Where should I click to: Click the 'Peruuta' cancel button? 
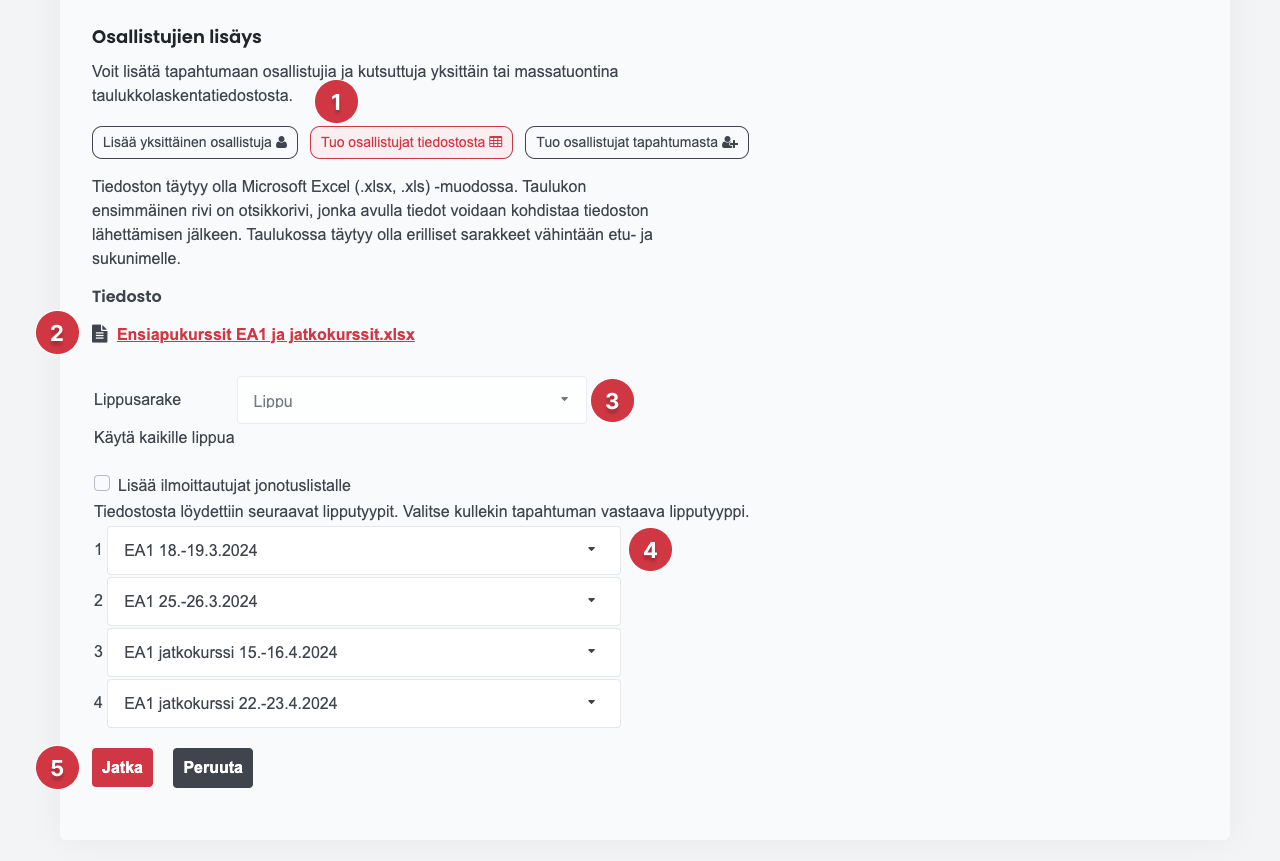click(x=213, y=768)
